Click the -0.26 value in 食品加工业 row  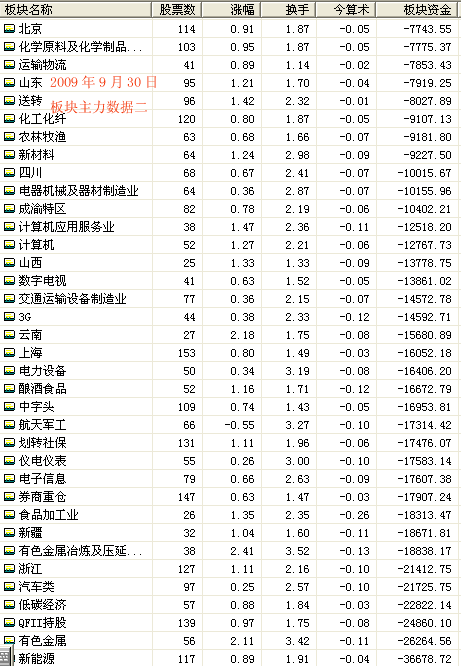pos(354,515)
